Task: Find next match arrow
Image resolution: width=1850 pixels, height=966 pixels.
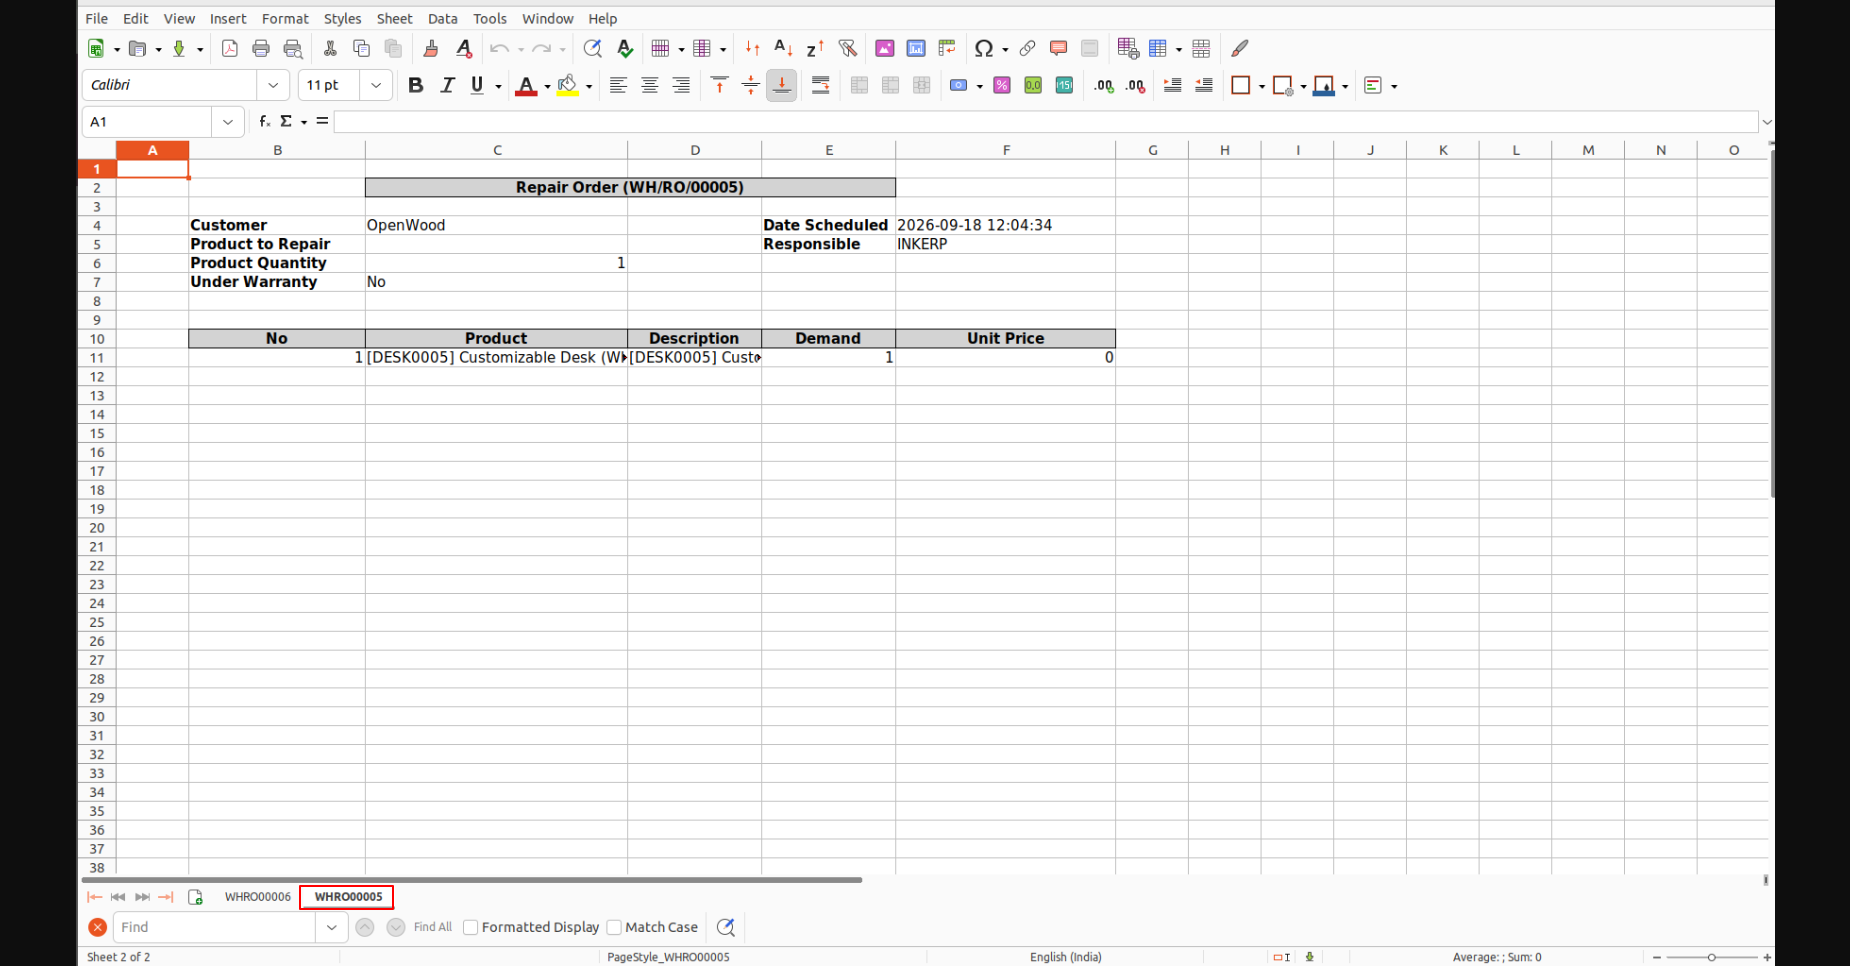Action: coord(396,927)
